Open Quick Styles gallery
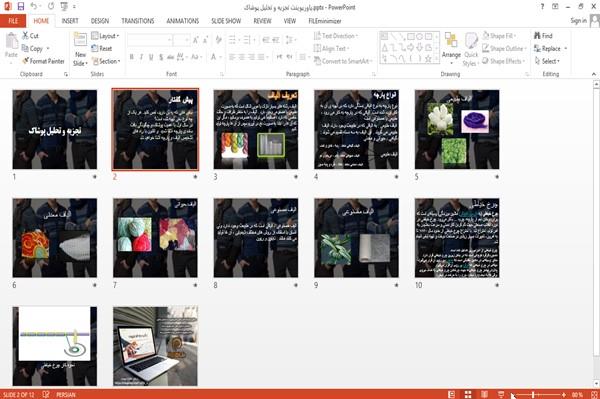This screenshot has height=399, width=600. pyautogui.click(x=471, y=49)
